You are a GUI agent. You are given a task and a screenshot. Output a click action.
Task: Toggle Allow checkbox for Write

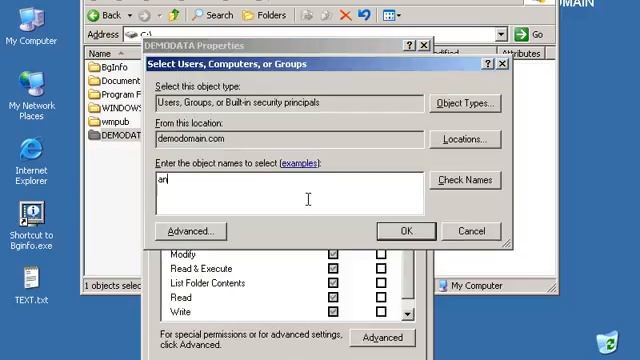333,312
